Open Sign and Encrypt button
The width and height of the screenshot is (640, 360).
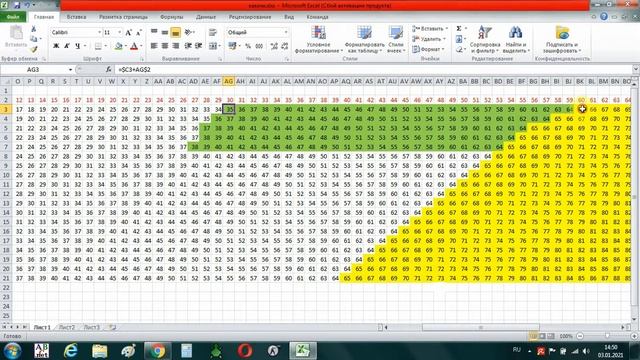tap(562, 40)
